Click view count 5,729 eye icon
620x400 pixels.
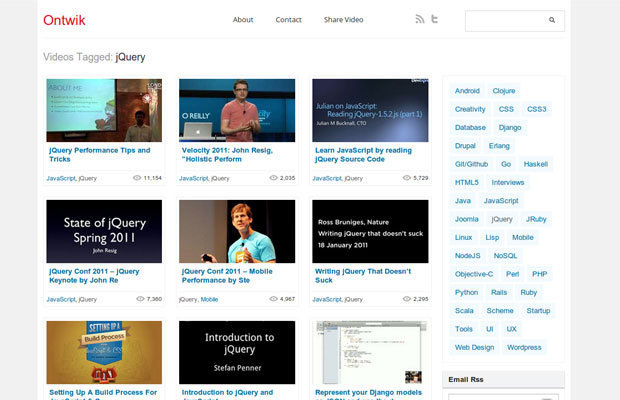406,178
